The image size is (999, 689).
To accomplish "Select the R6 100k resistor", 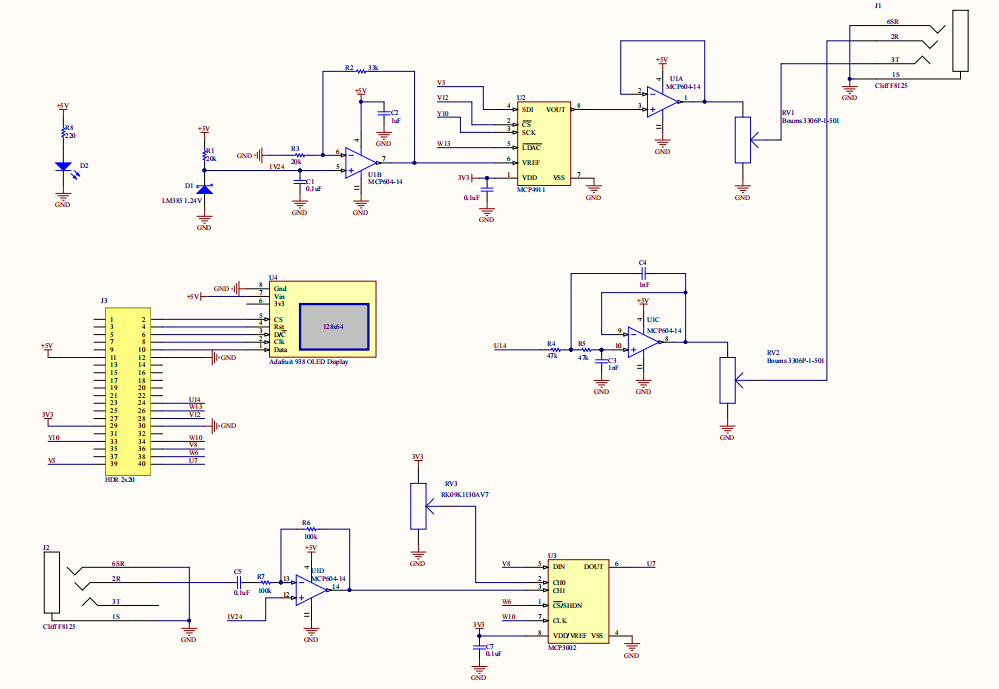I will tap(310, 531).
